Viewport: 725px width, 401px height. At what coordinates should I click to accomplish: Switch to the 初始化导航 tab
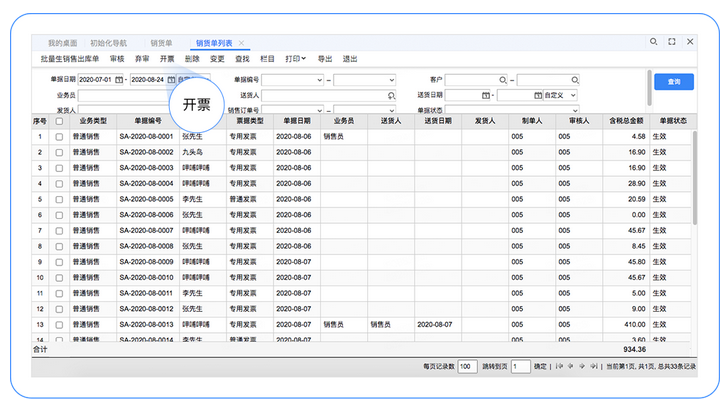(x=108, y=43)
